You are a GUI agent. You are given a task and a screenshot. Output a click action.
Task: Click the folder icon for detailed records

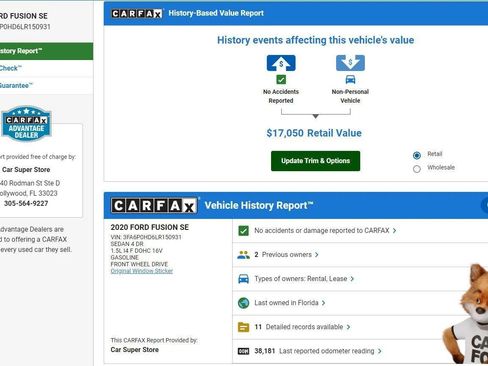[244, 327]
